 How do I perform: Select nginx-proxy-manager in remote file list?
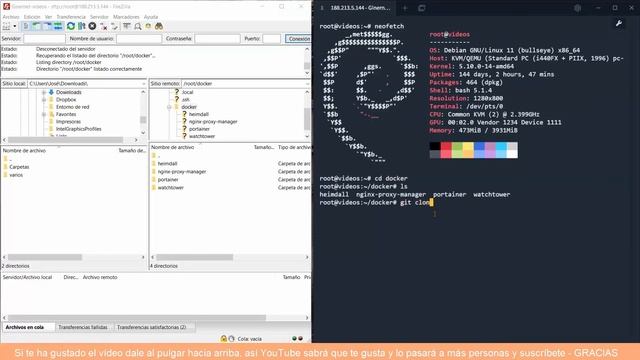tap(182, 172)
